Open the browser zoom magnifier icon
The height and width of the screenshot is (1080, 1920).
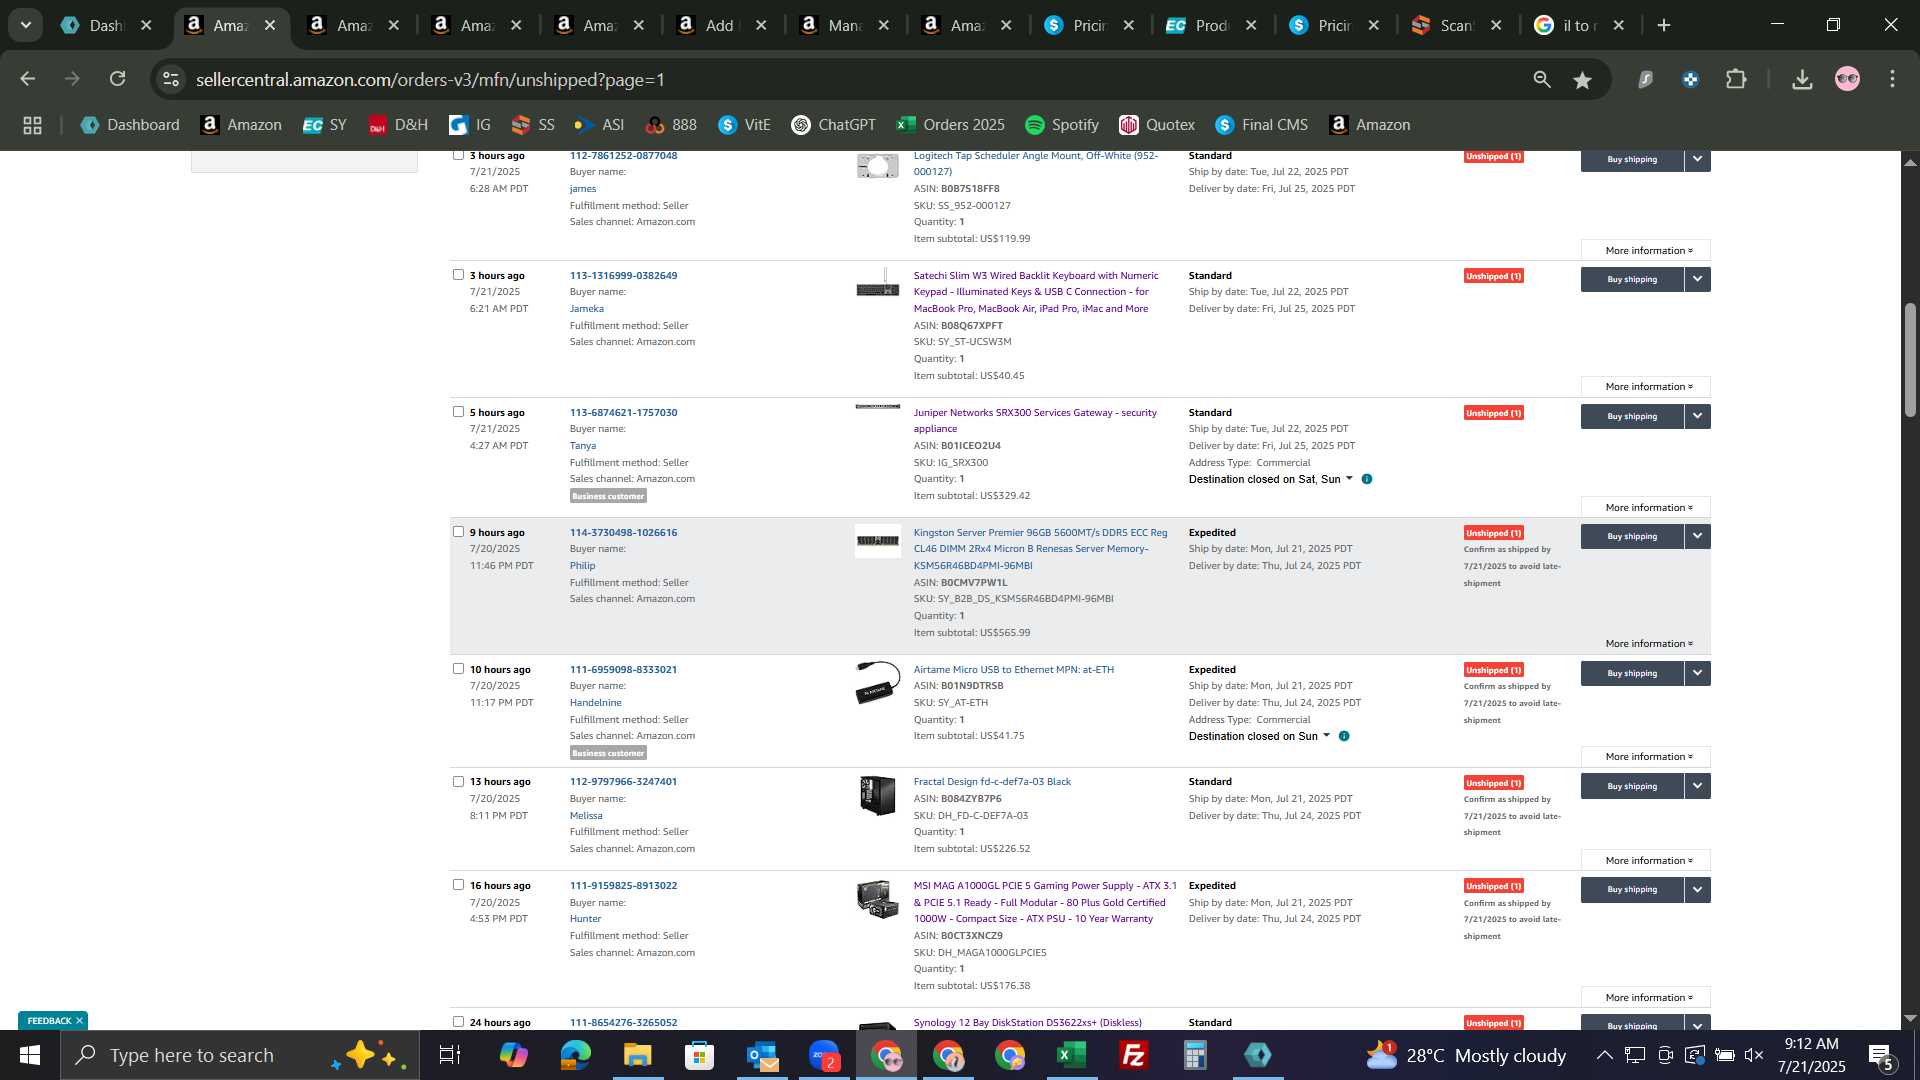click(1542, 80)
